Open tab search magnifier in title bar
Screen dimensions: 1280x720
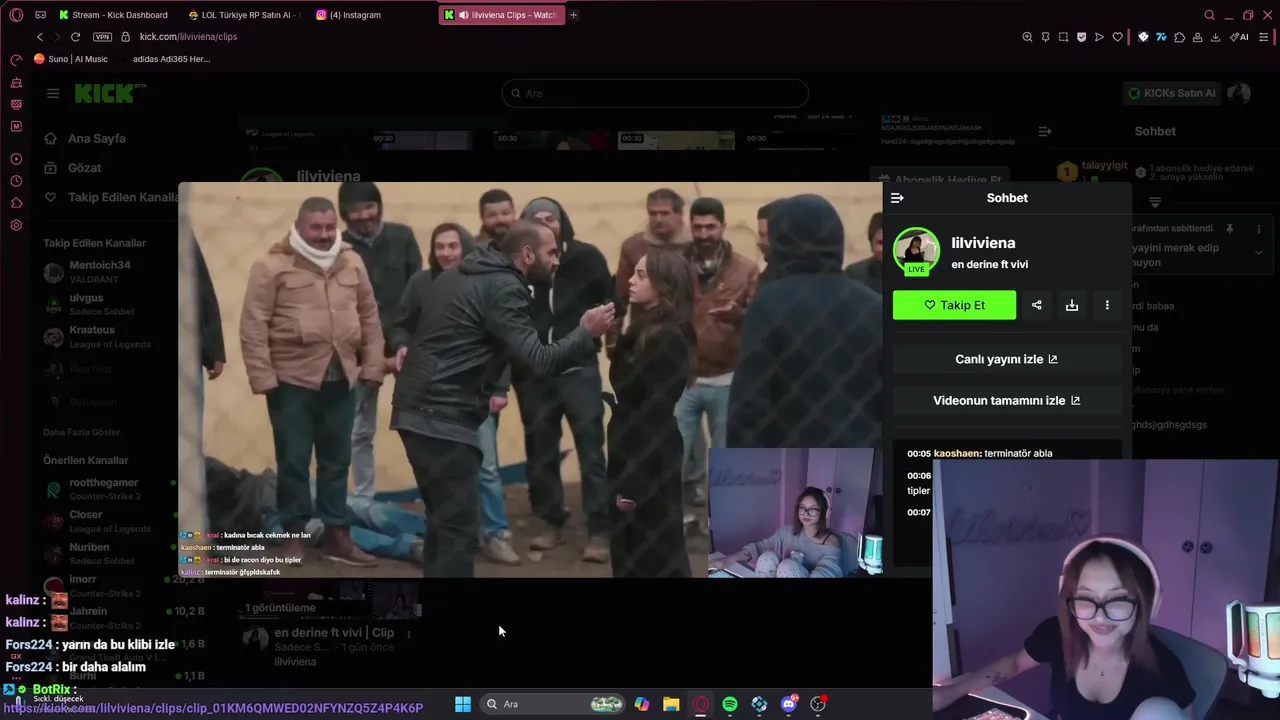tap(1210, 15)
